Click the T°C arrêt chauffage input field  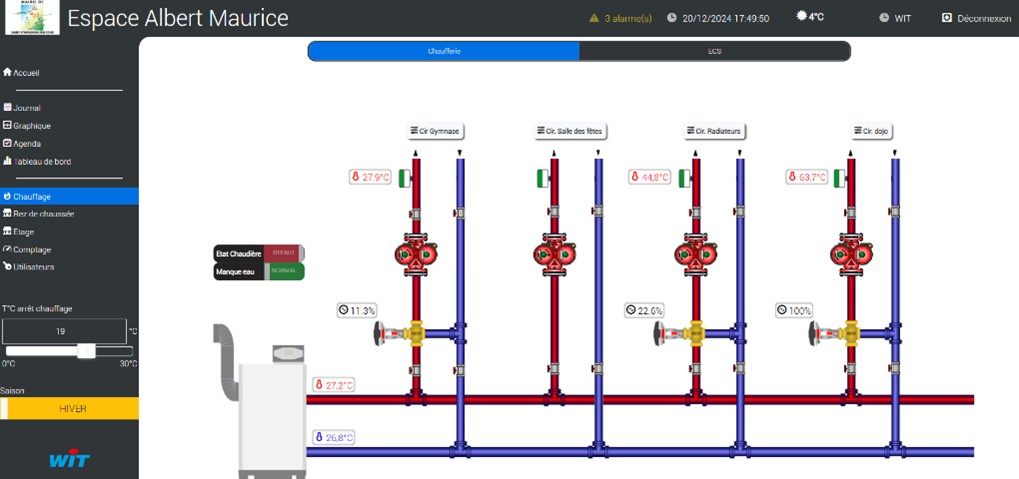[64, 331]
